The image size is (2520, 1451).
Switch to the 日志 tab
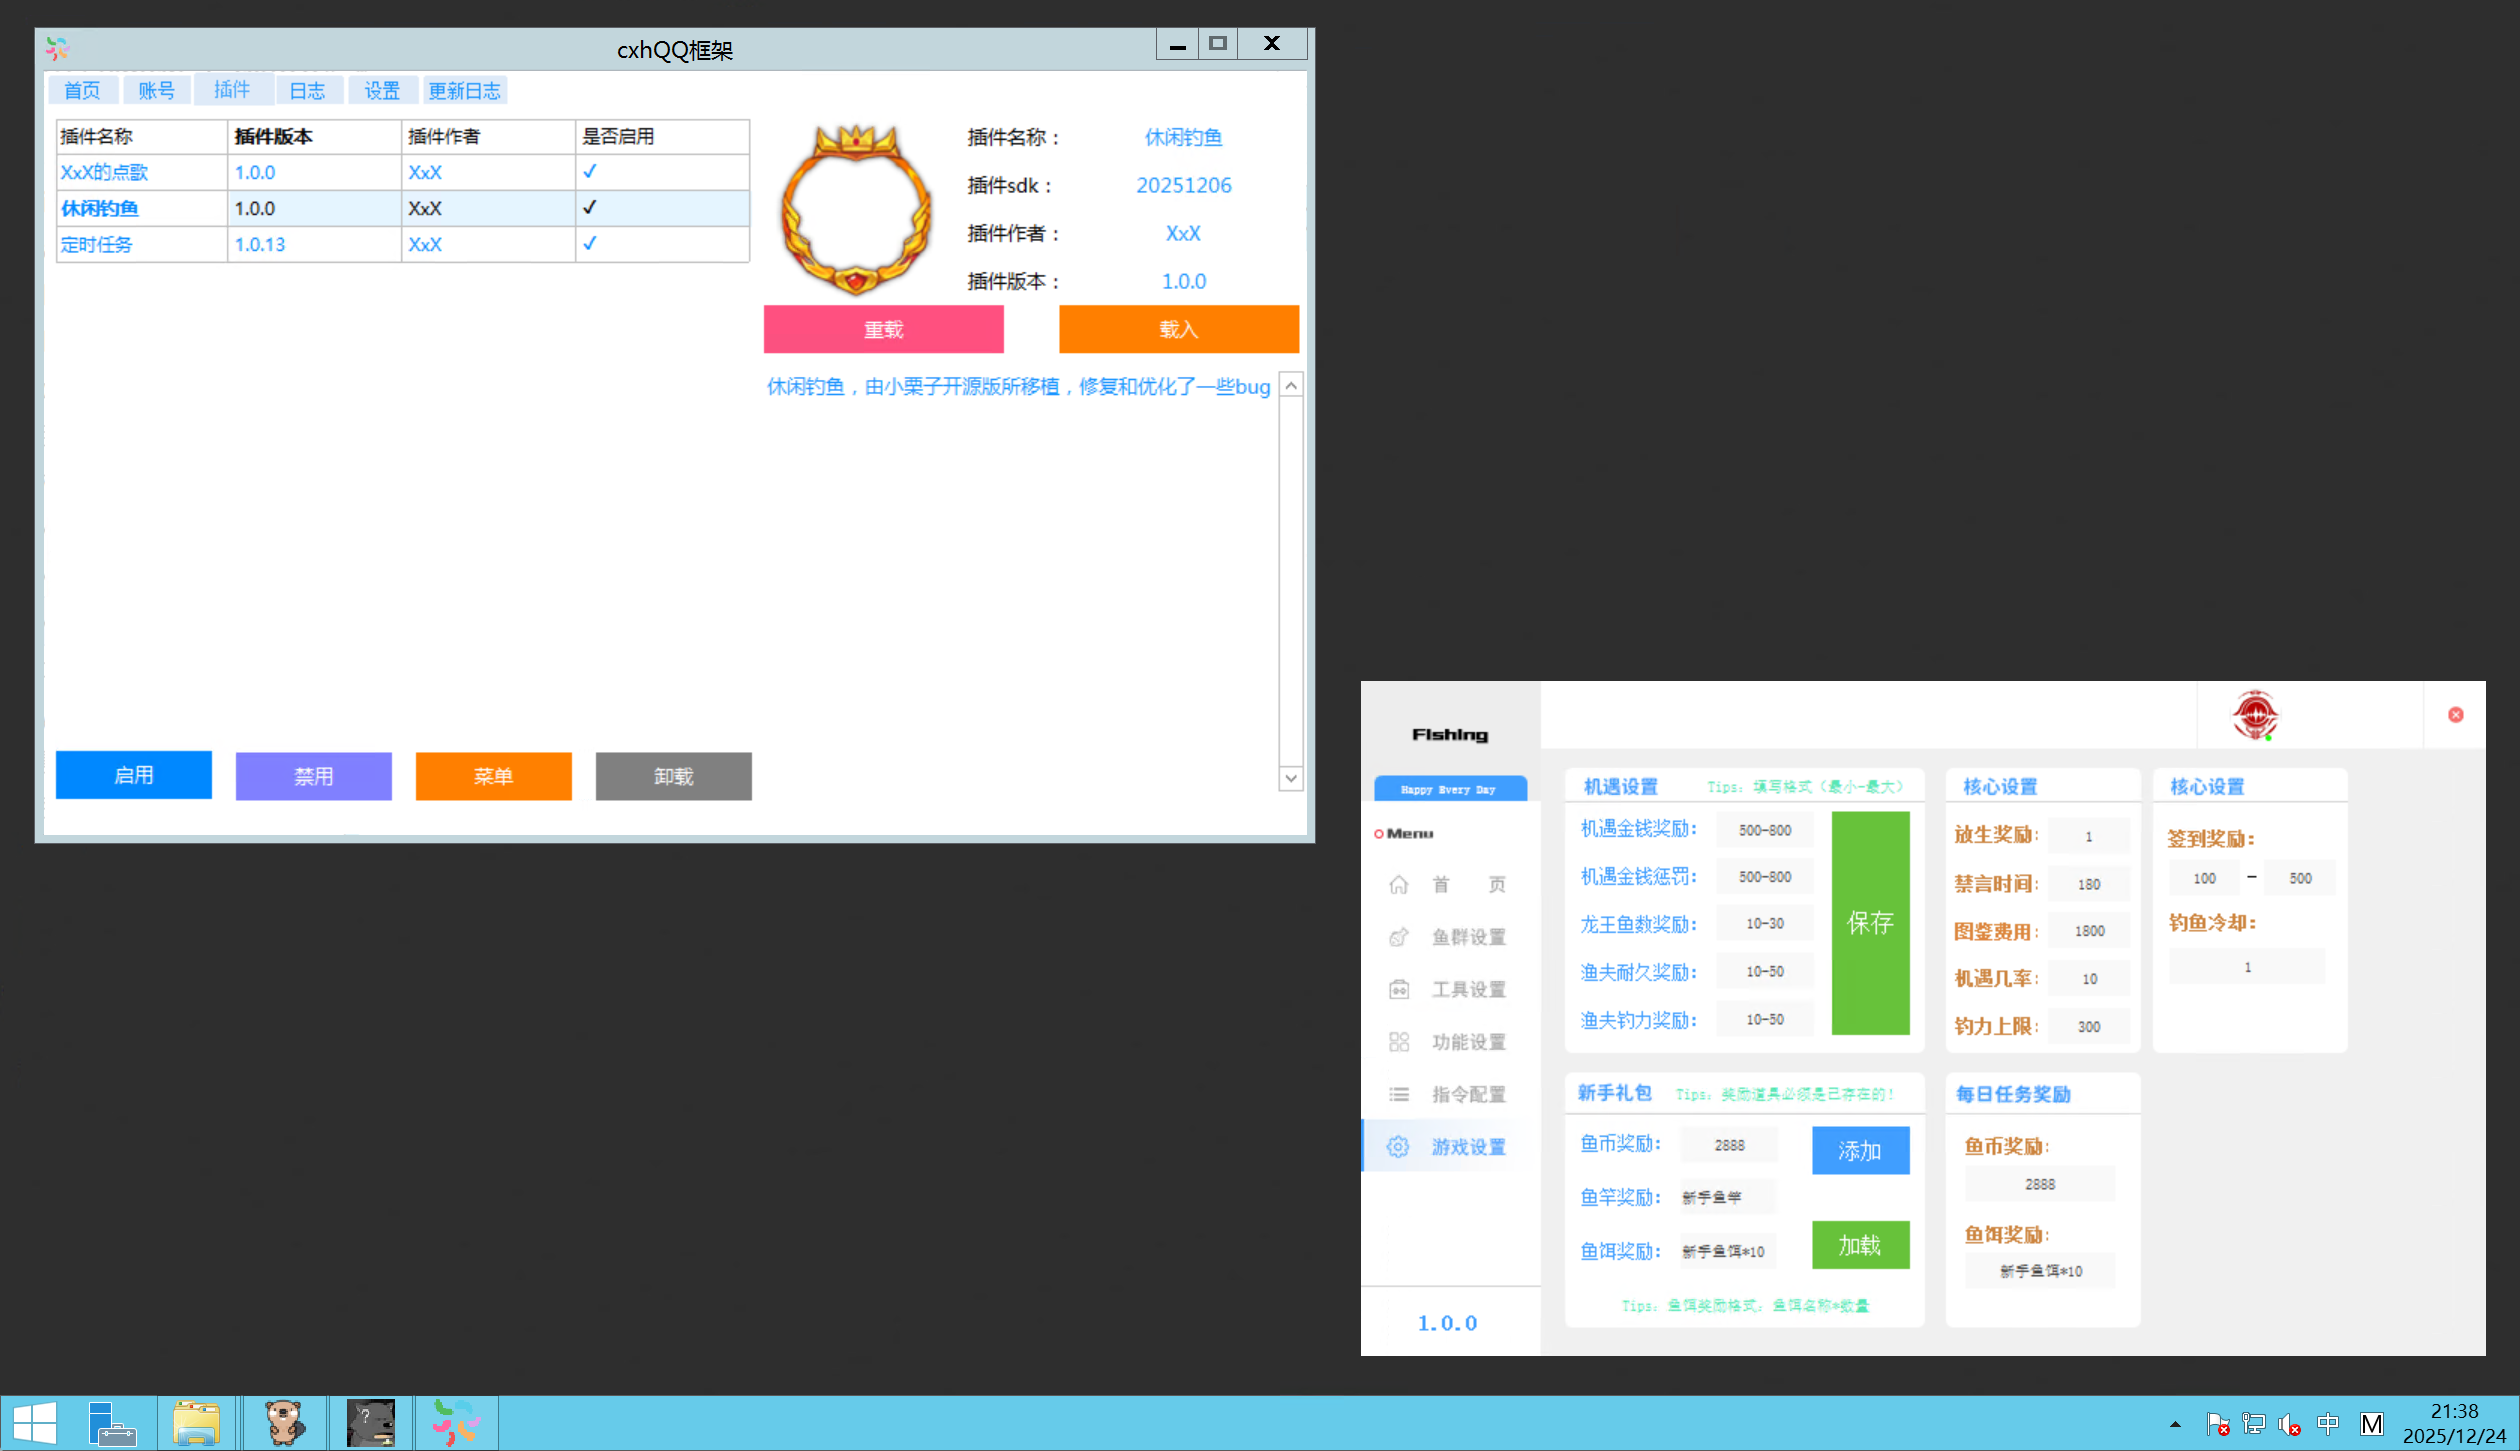pos(307,91)
